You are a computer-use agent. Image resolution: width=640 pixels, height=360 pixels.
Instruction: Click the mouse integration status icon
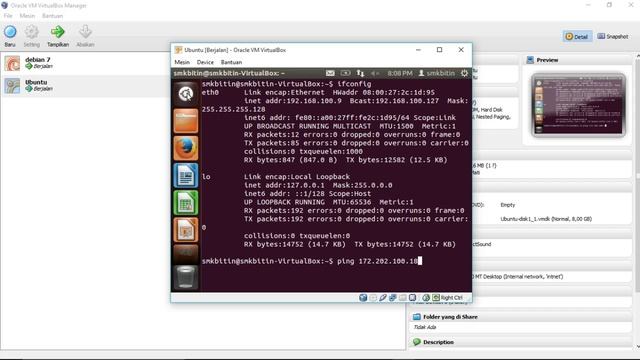(426, 298)
